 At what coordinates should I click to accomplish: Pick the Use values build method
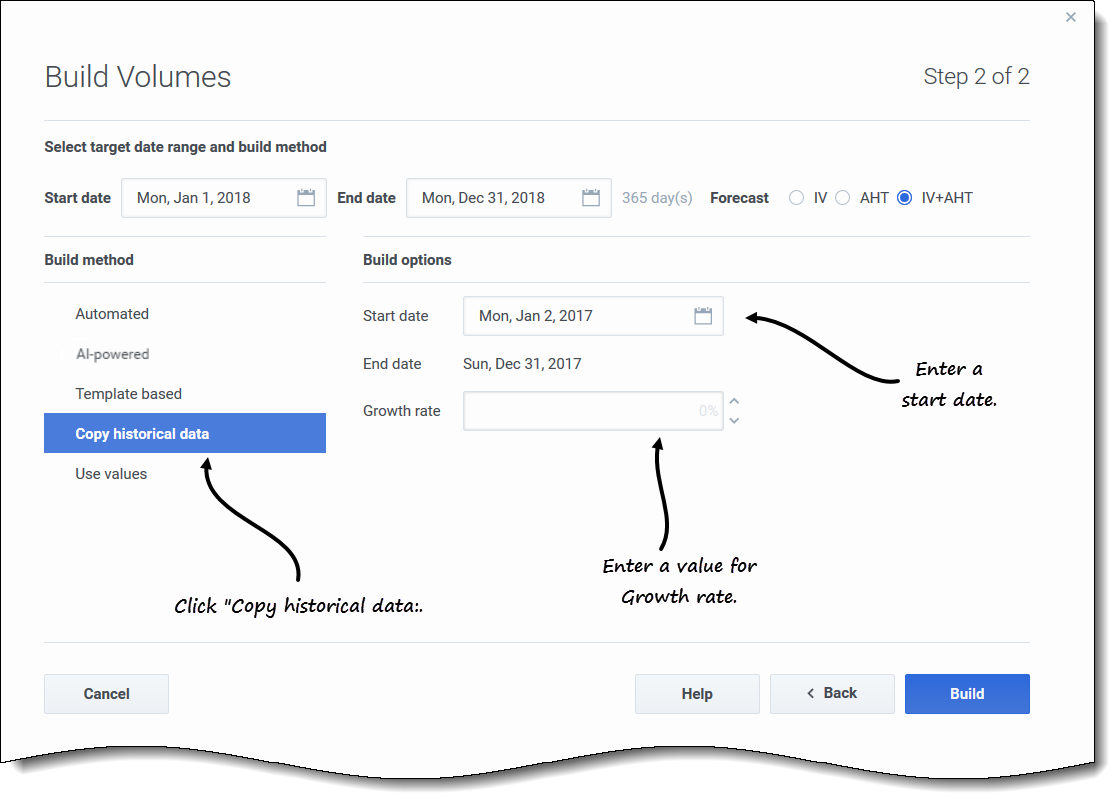click(x=111, y=474)
